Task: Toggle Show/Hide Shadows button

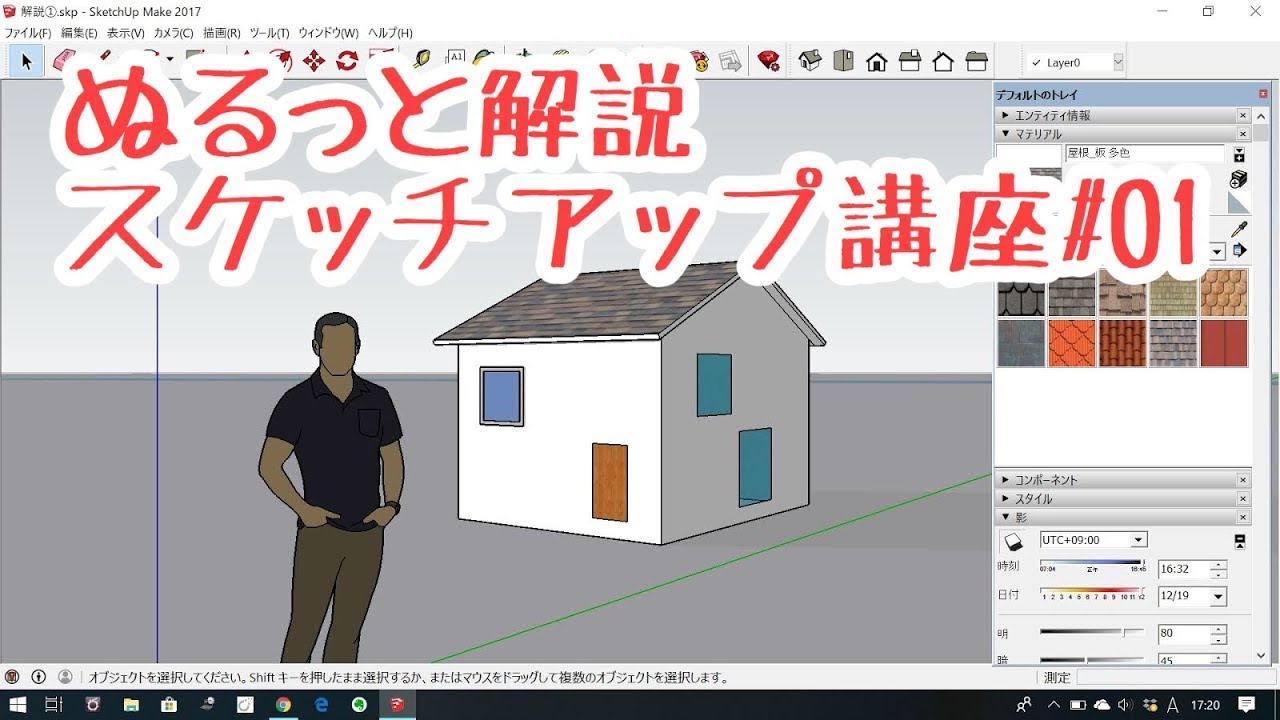Action: (1012, 541)
